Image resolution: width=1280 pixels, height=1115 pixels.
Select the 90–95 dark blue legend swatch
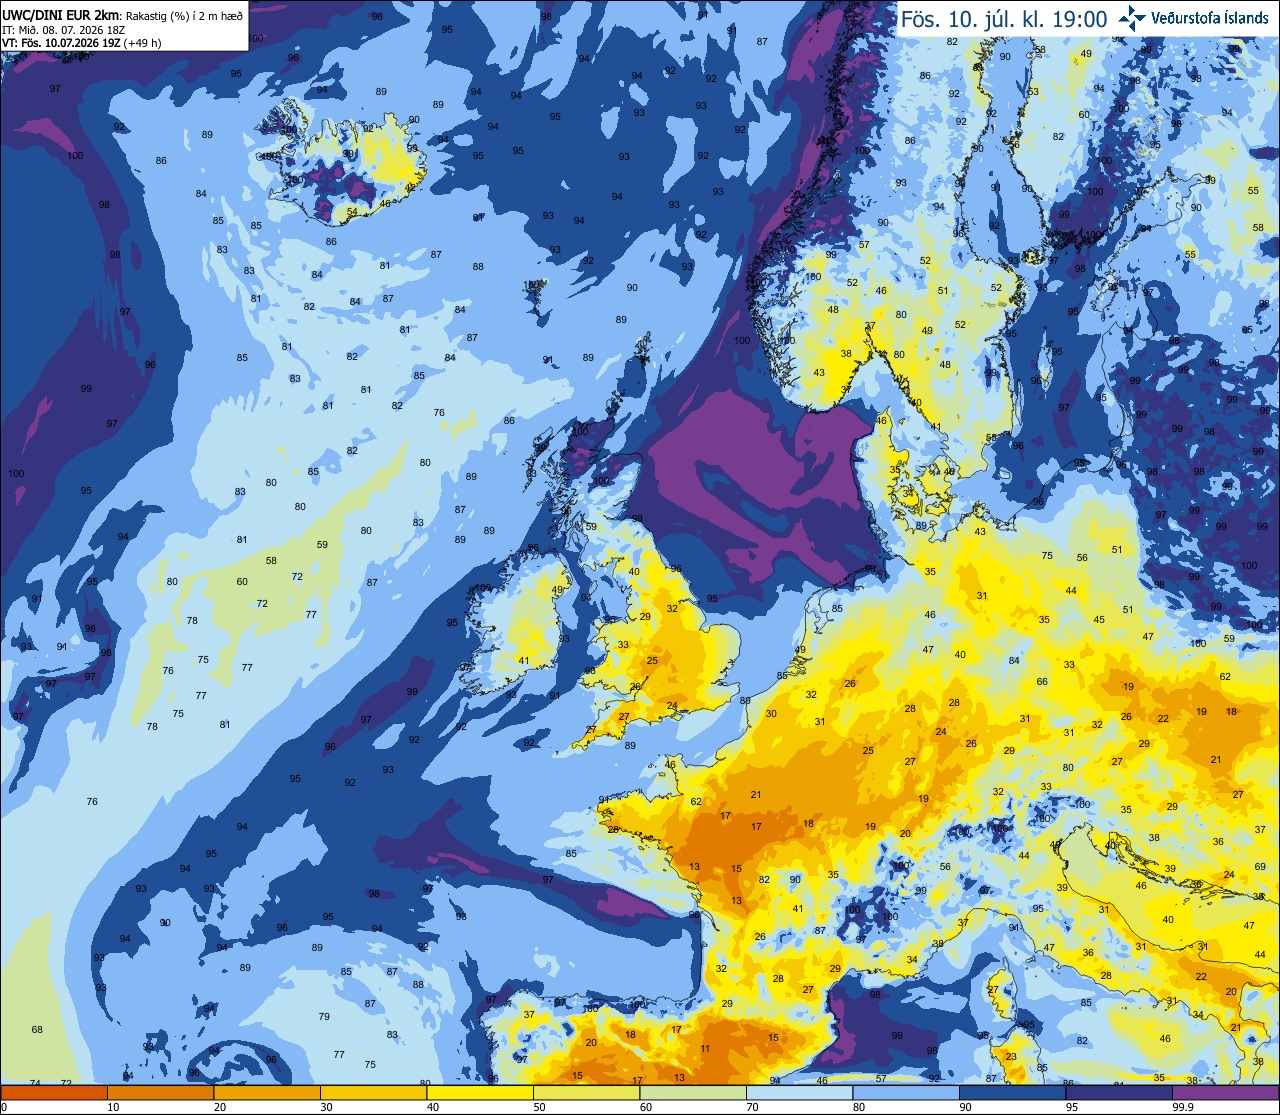pos(1012,1092)
